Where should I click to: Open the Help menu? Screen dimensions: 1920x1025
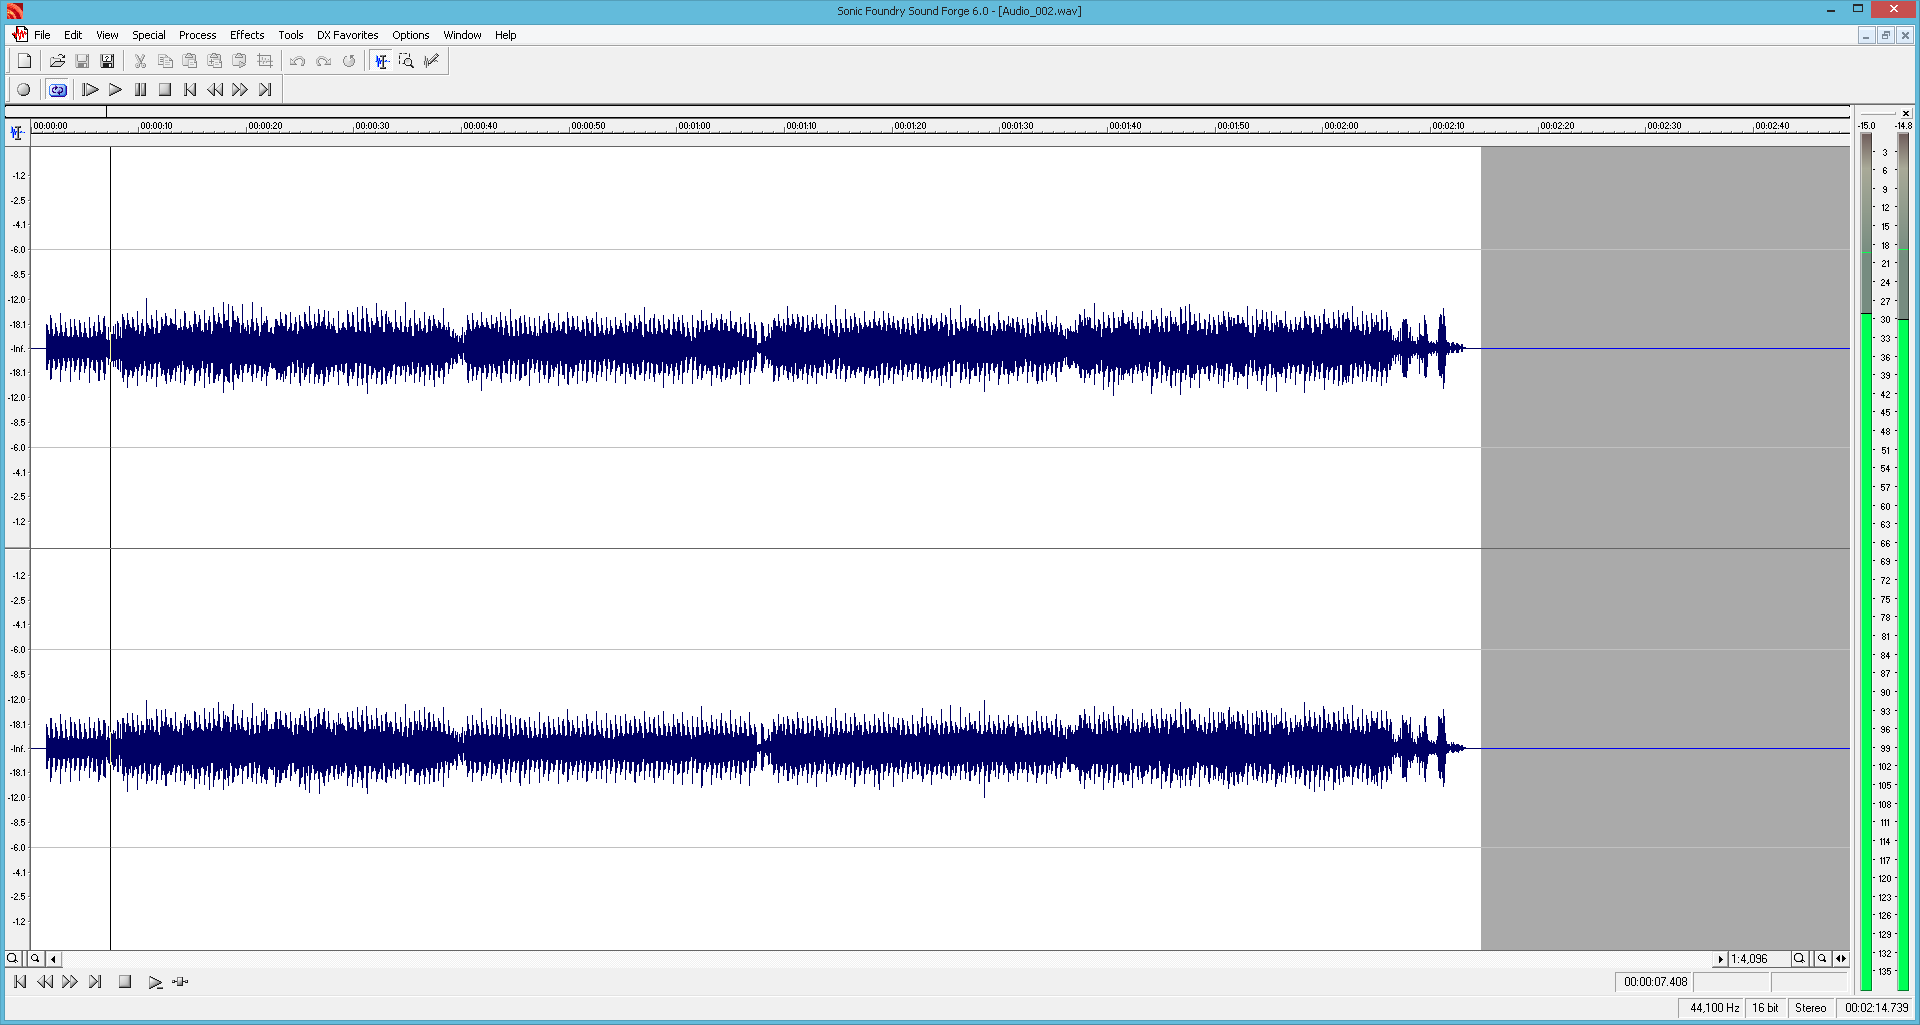click(505, 35)
